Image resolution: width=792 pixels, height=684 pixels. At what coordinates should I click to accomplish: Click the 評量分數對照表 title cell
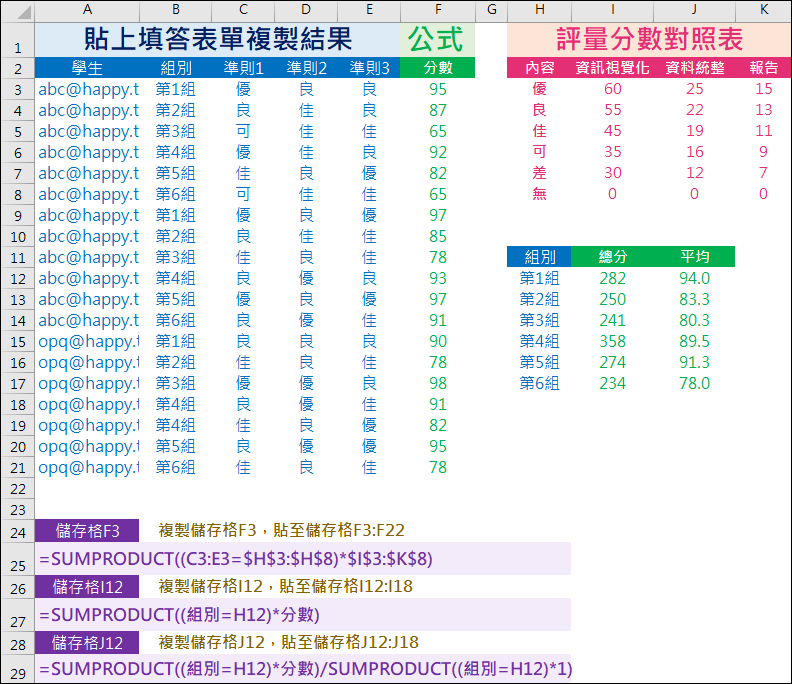(649, 40)
